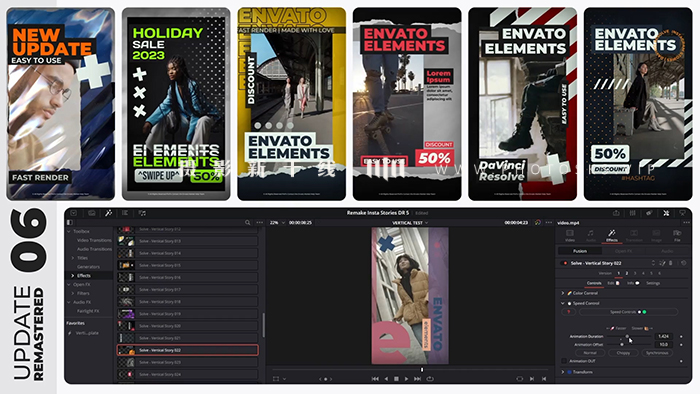The width and height of the screenshot is (700, 394).
Task: Jump to first frame in viewer
Action: point(375,378)
